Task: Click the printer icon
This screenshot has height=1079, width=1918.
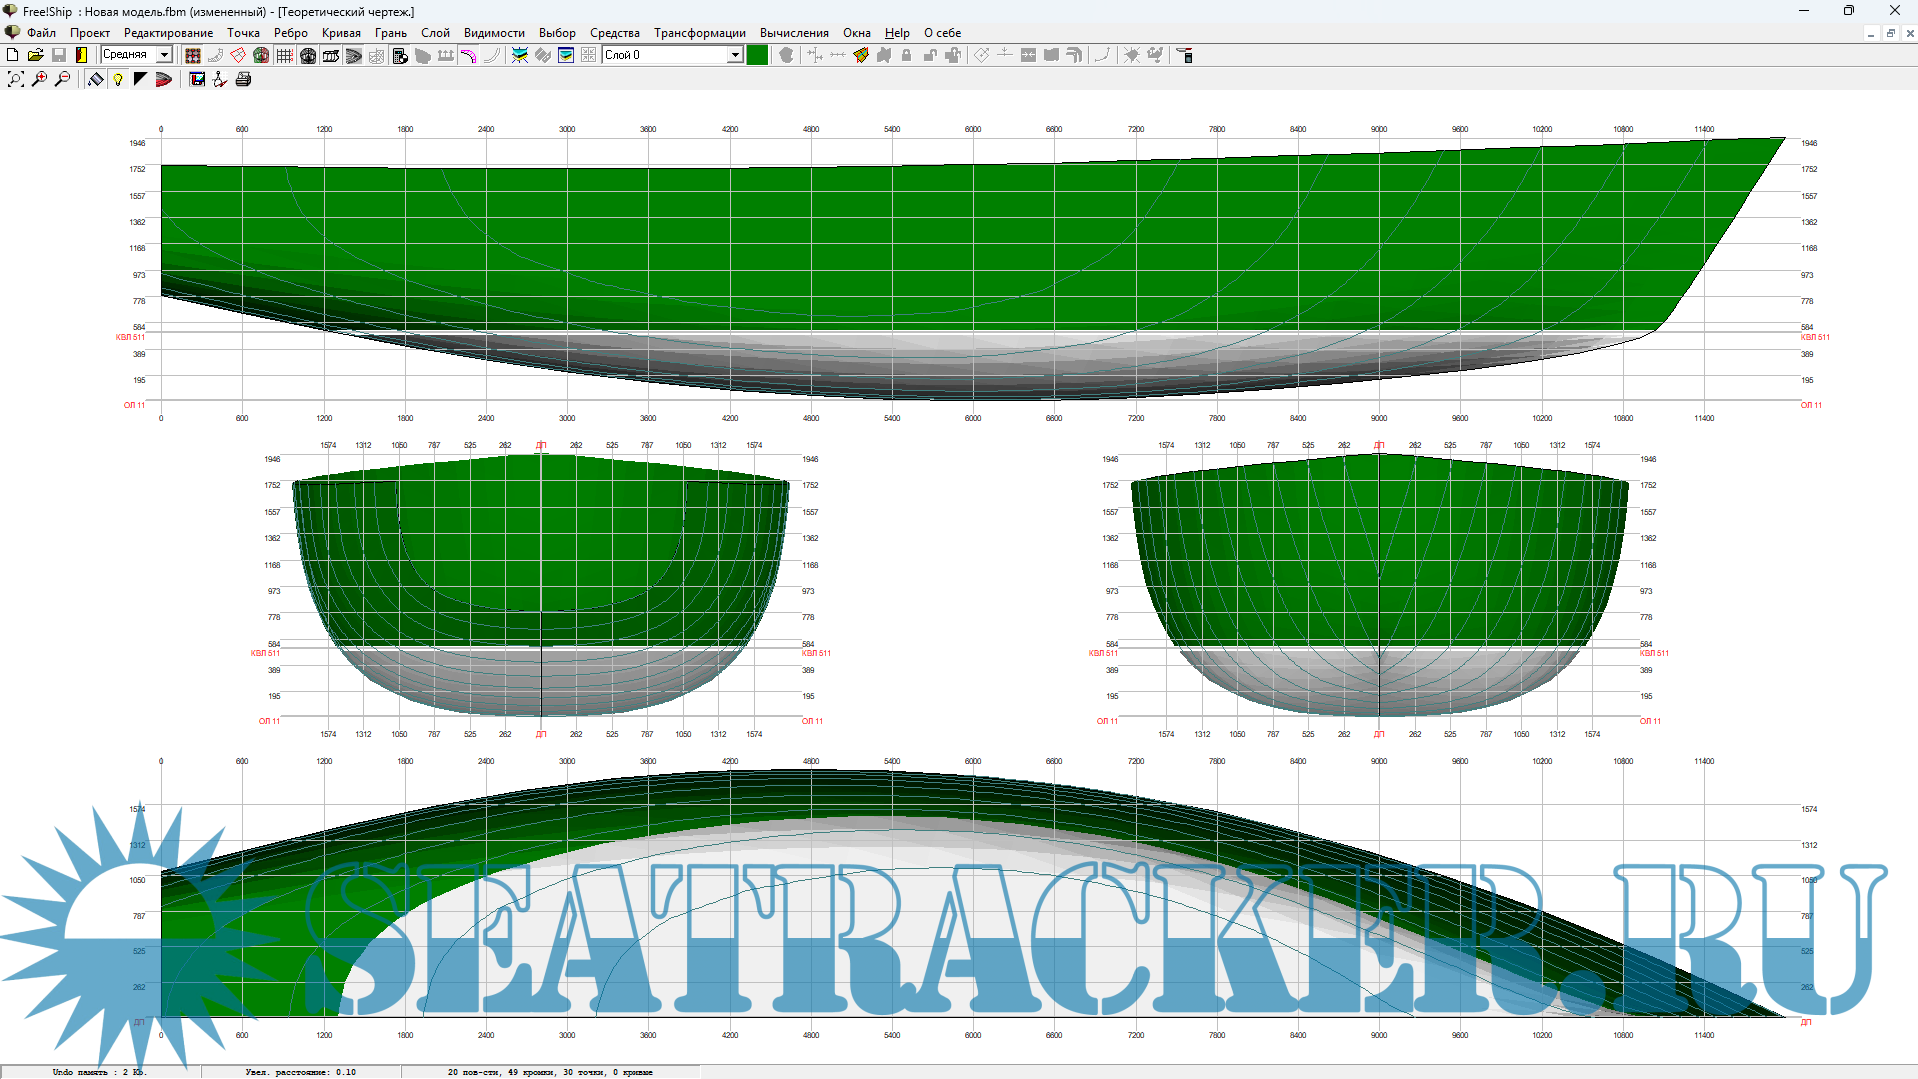Action: (243, 79)
